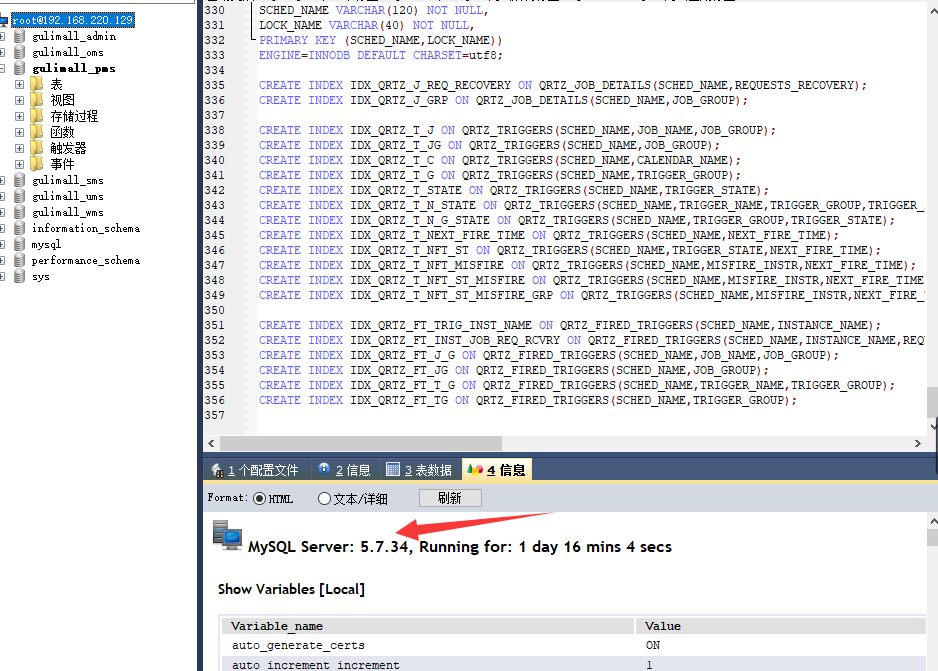Click the blue info icon on 2 信息 tab

324,469
